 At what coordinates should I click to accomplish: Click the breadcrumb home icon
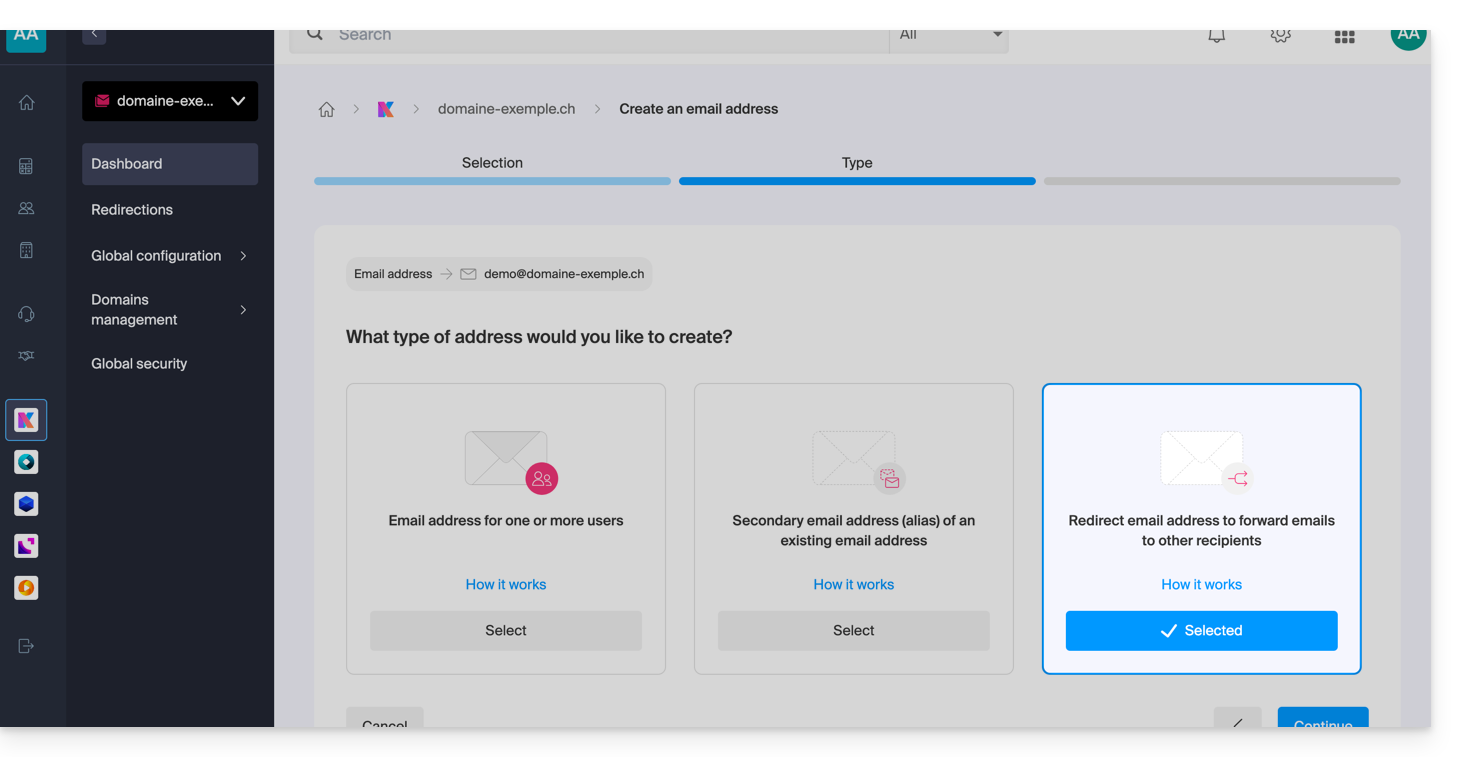click(x=326, y=110)
